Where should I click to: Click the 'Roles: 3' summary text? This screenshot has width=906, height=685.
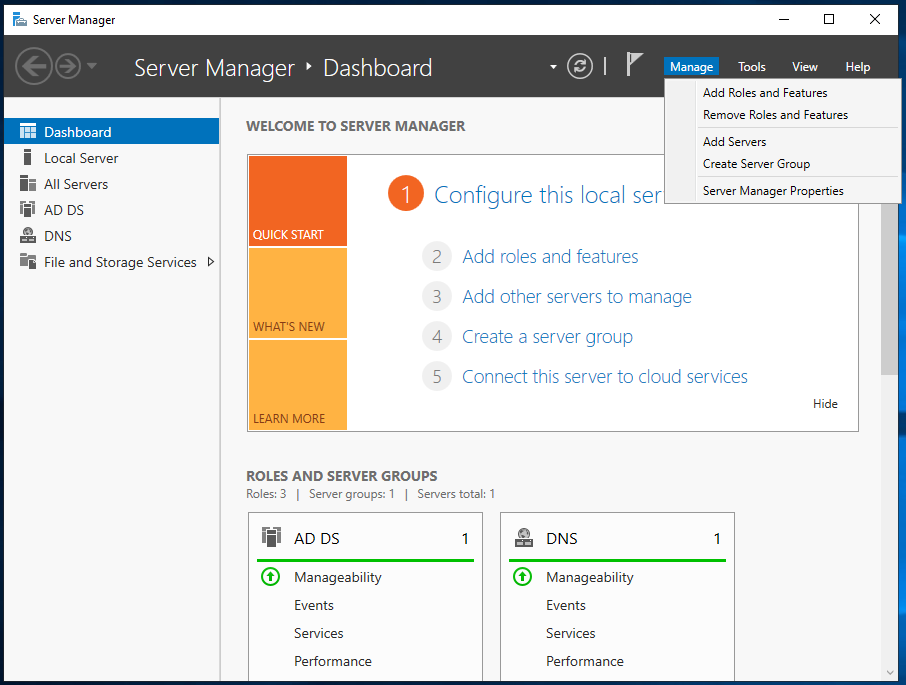(x=266, y=494)
